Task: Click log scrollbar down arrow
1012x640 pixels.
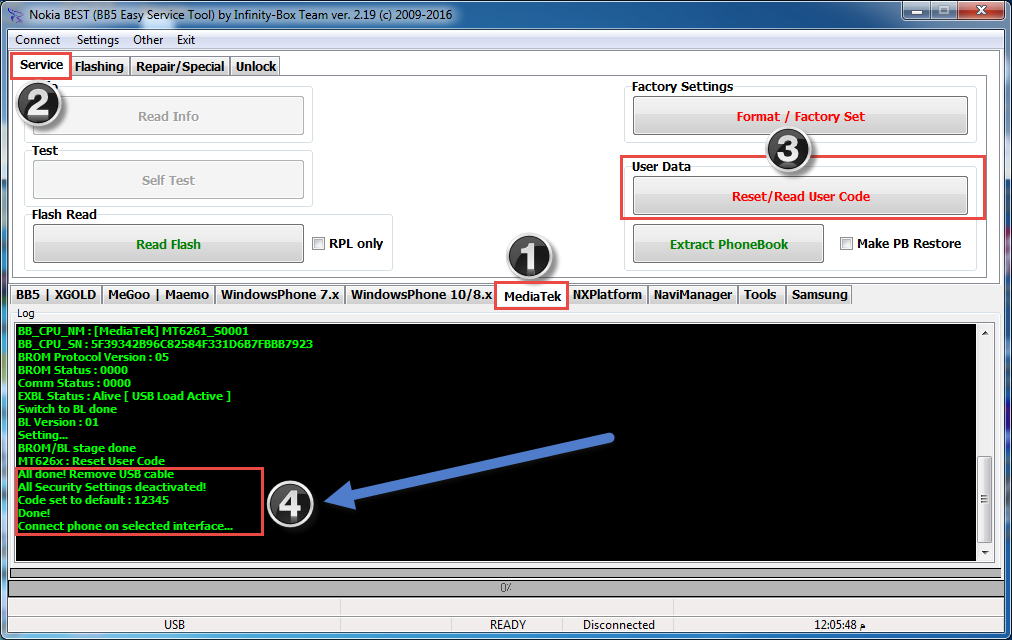Action: tap(985, 552)
